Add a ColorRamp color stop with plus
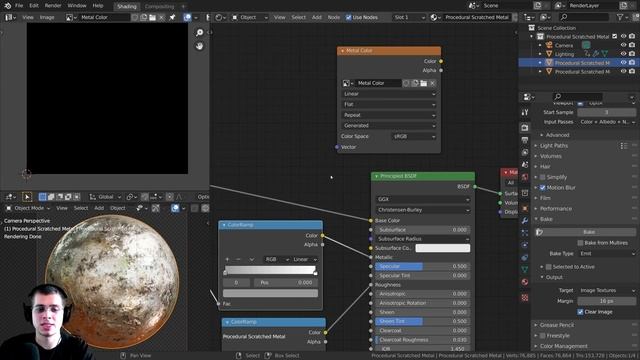 (227, 260)
